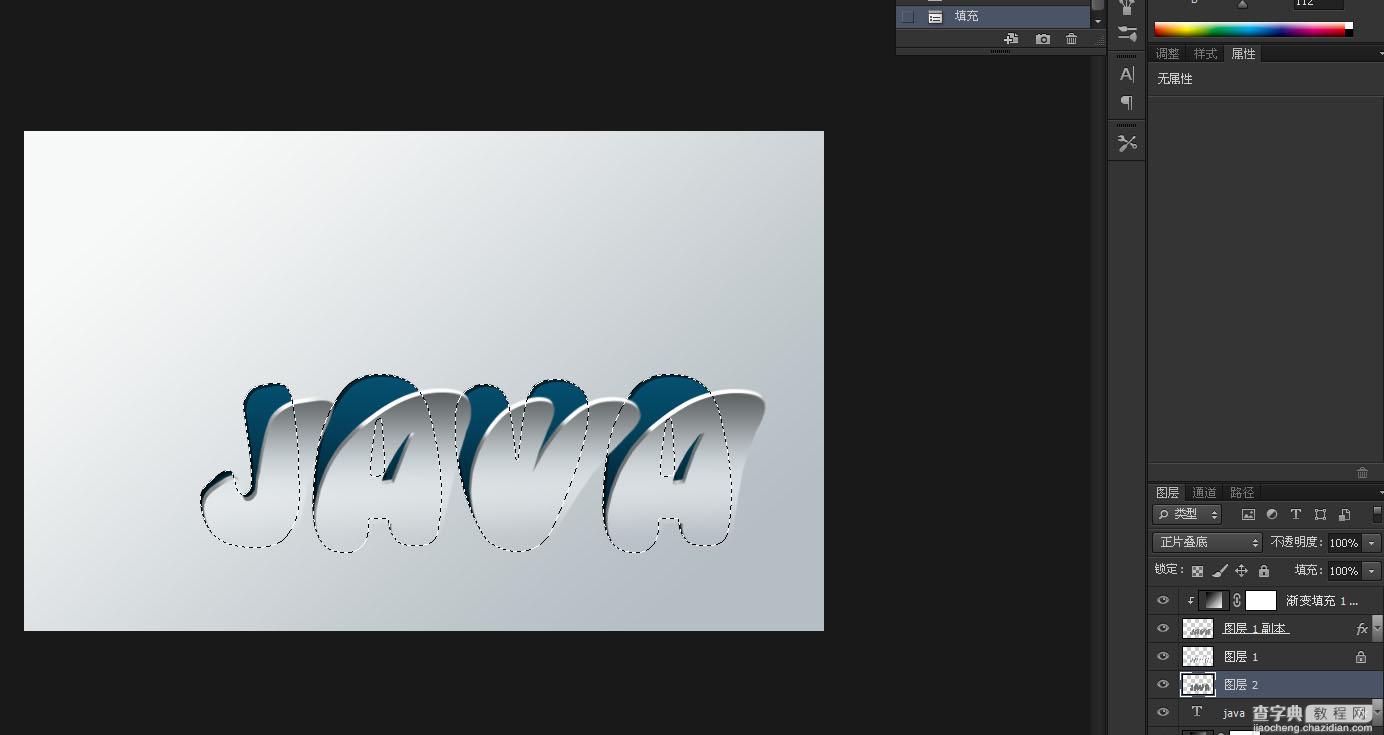Select the 填充 history state
This screenshot has height=735, width=1384.
(x=992, y=17)
